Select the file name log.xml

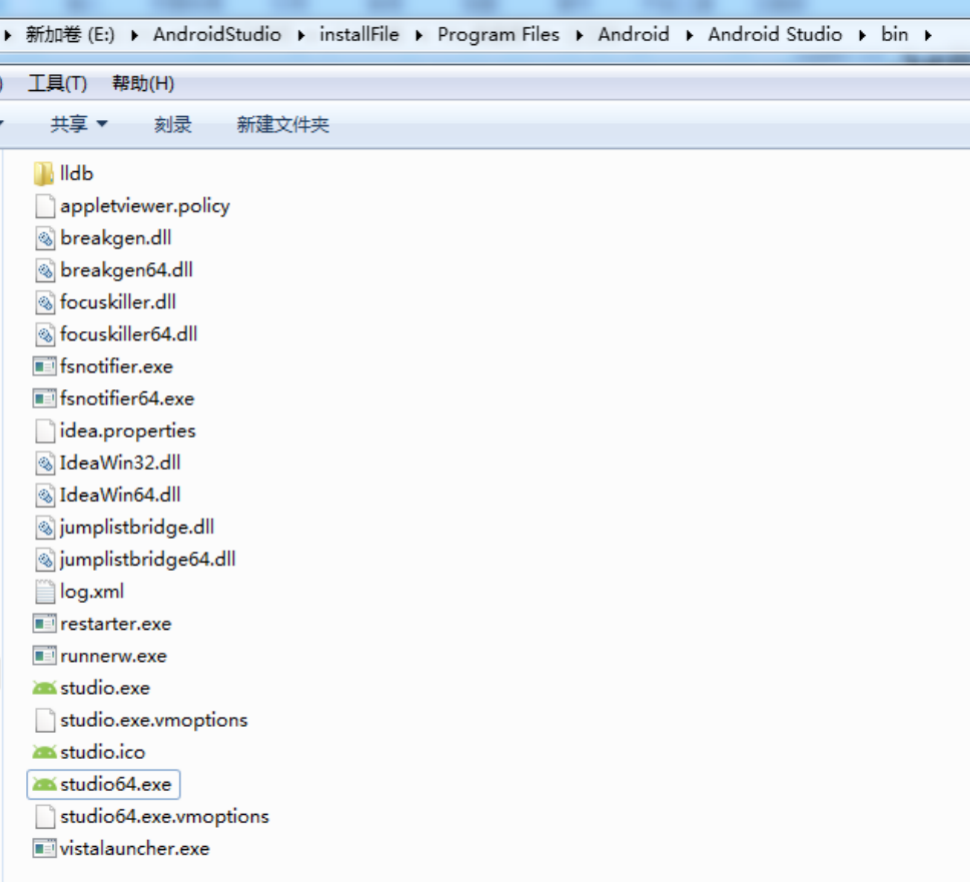[92, 592]
